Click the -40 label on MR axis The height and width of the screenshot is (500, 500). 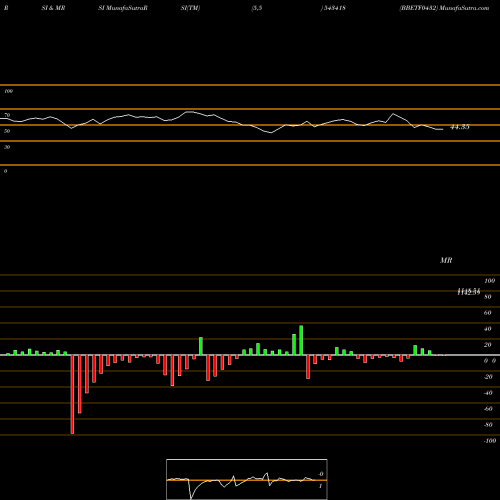pos(488,393)
